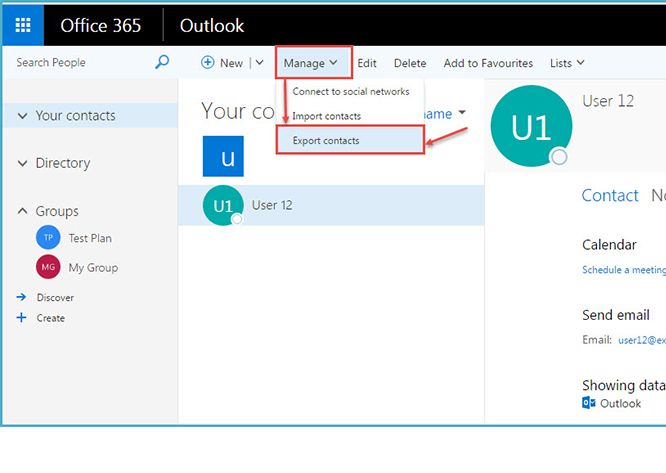Click the large U1 profile avatar
Image resolution: width=666 pixels, height=473 pixels.
pos(531,126)
